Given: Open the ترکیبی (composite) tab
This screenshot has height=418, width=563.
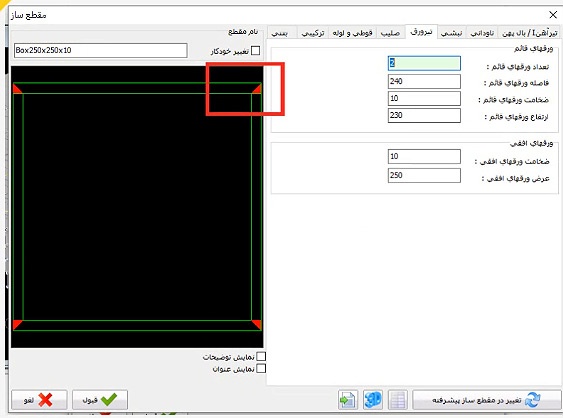Looking at the screenshot, I should point(312,33).
